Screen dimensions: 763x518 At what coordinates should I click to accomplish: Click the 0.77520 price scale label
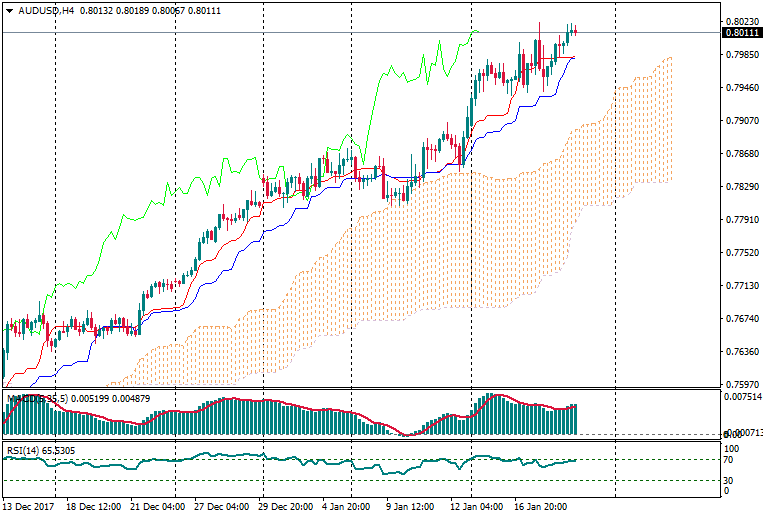740,253
